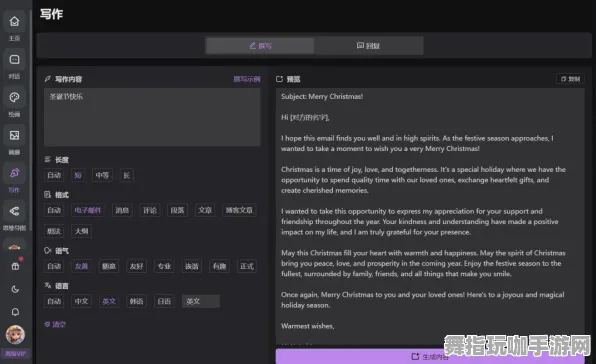Open the 画廊 gallery icon in sidebar
Image resolution: width=596 pixels, height=364 pixels.
point(14,136)
